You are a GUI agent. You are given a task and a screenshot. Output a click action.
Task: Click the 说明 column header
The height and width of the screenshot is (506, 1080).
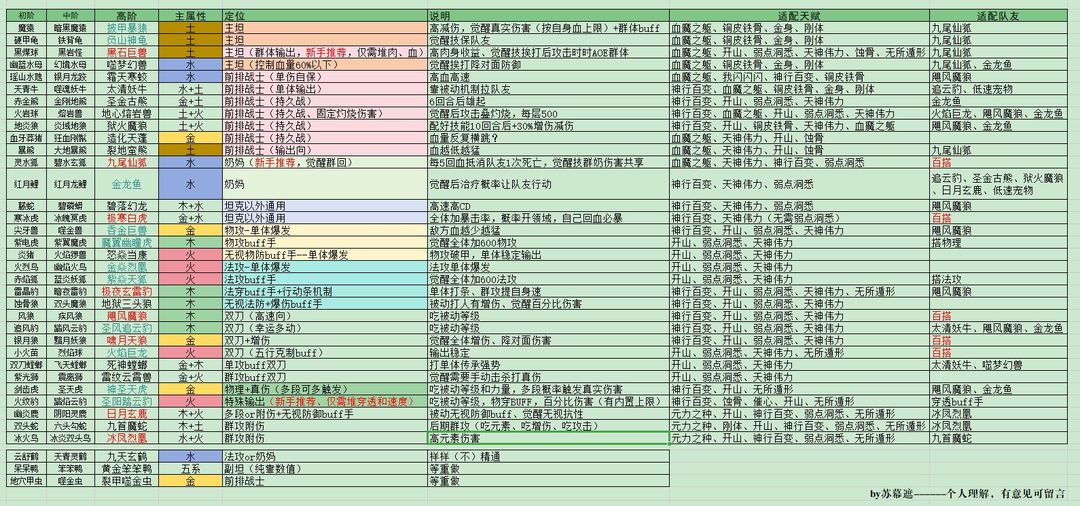point(548,15)
